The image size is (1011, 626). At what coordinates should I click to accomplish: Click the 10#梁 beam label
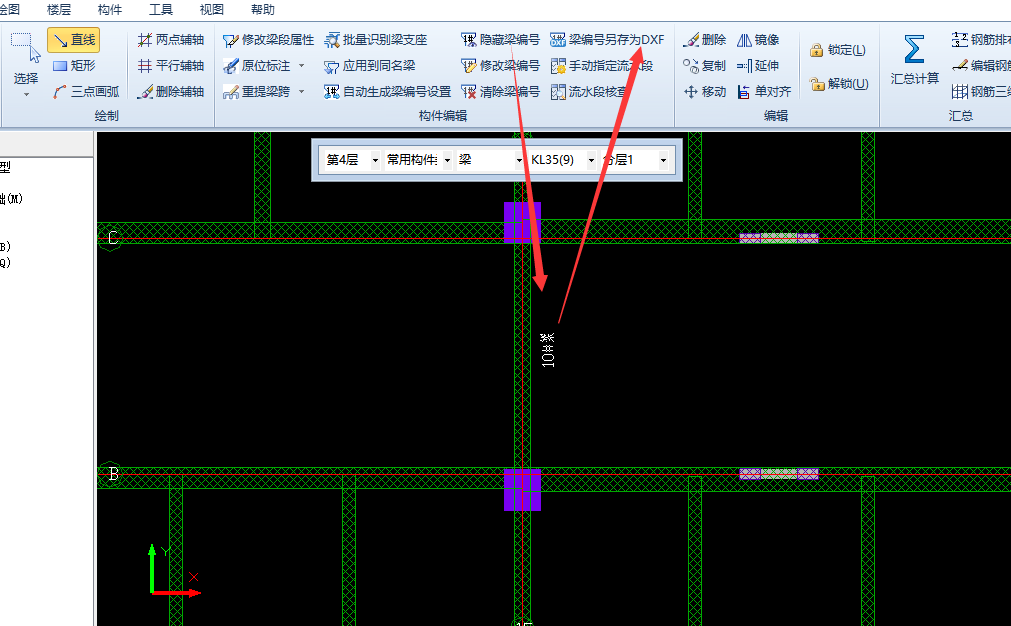click(547, 350)
